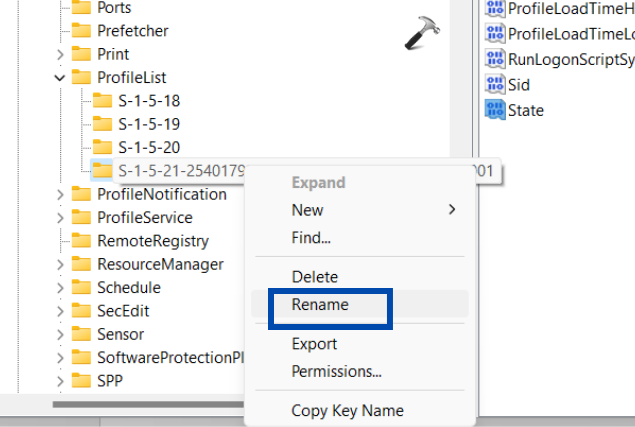Choose Permissions... from the context menu
The width and height of the screenshot is (635, 427).
point(360,371)
